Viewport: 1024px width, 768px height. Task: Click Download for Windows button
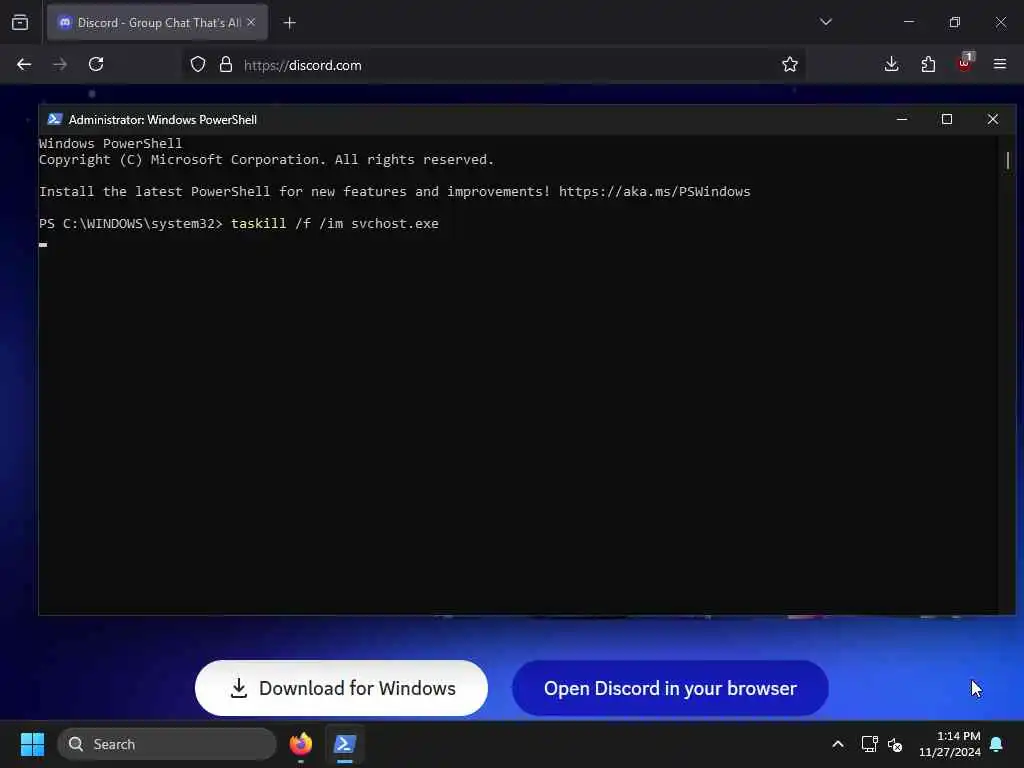pos(342,688)
